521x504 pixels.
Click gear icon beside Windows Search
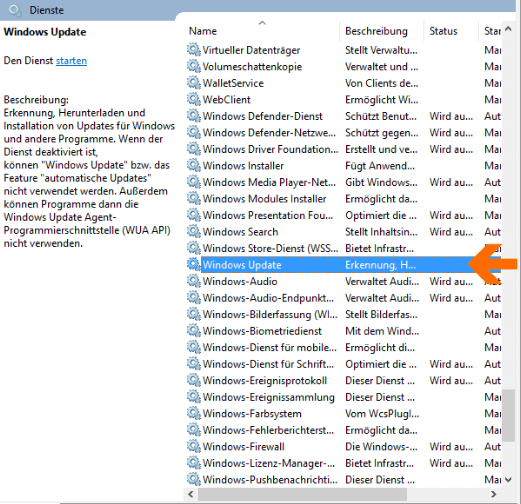coord(193,231)
